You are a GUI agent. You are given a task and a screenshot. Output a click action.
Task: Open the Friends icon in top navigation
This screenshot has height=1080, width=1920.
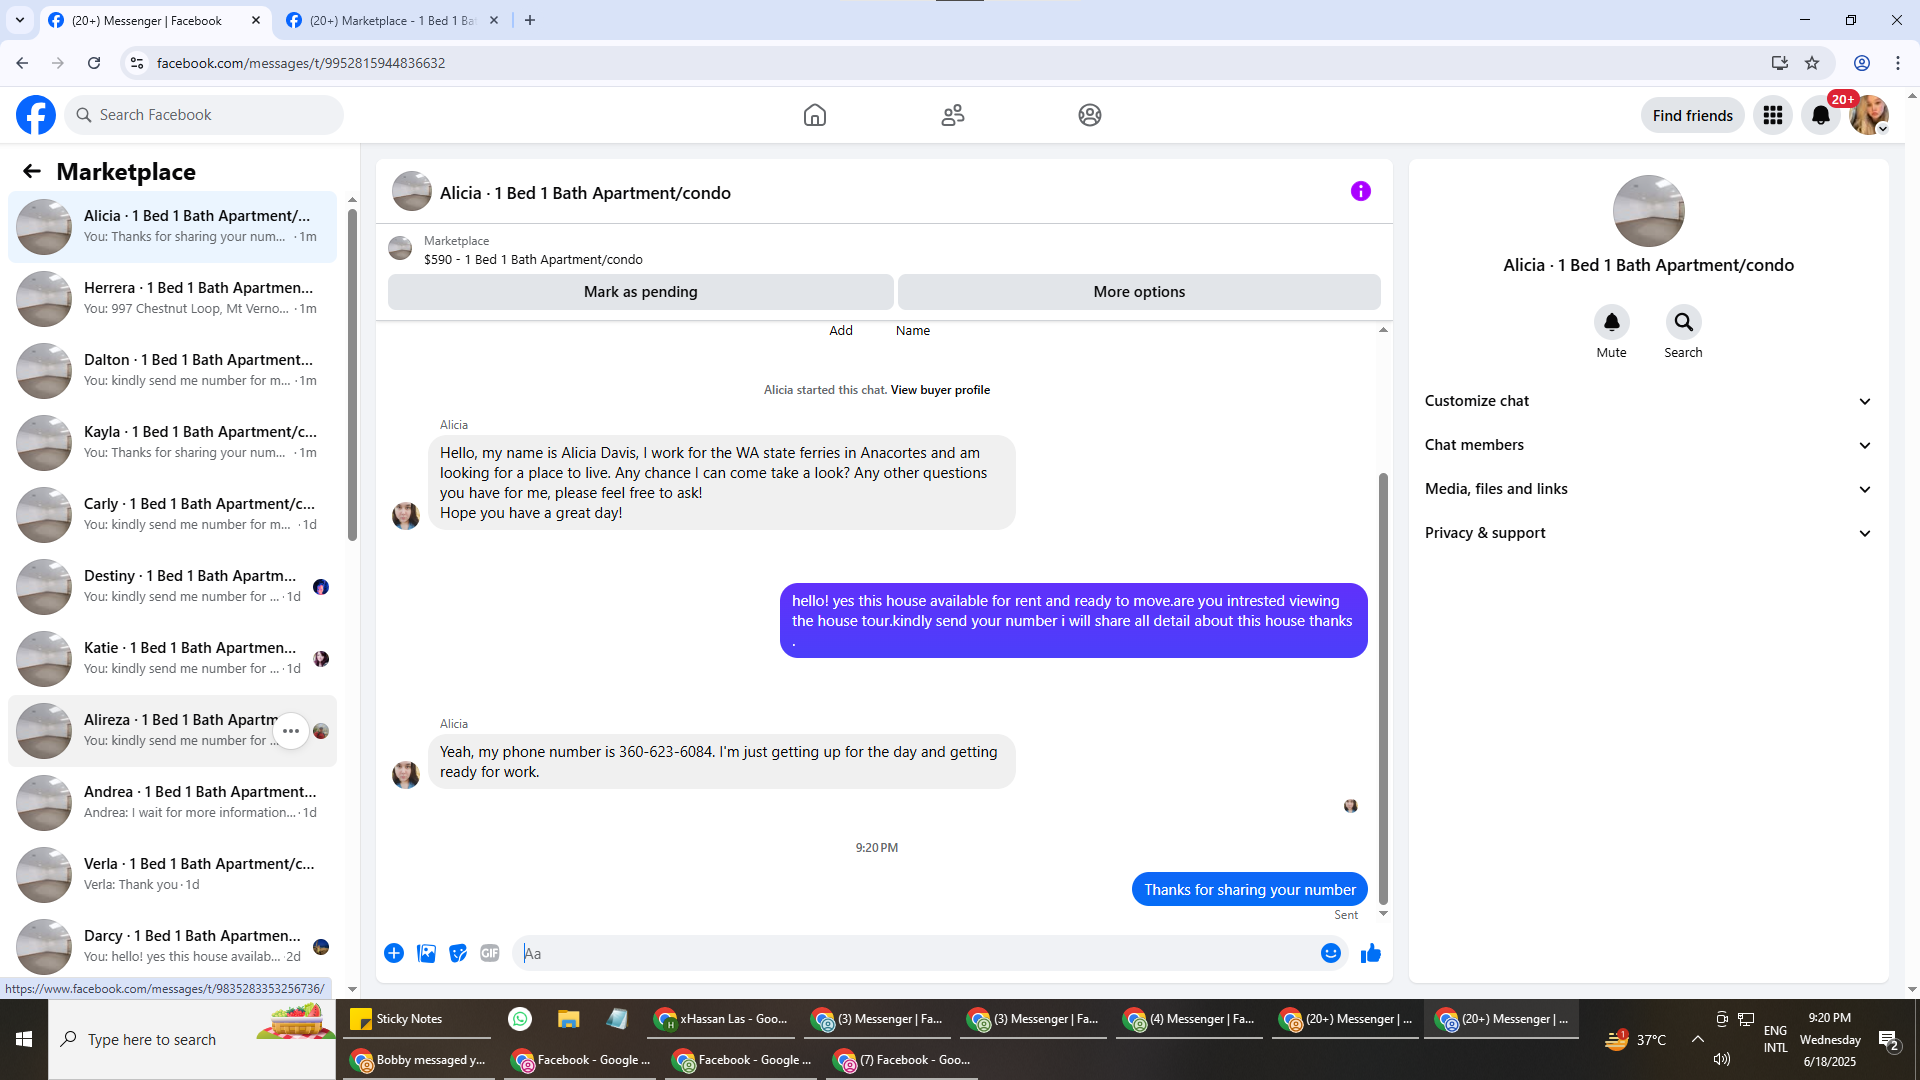[953, 115]
